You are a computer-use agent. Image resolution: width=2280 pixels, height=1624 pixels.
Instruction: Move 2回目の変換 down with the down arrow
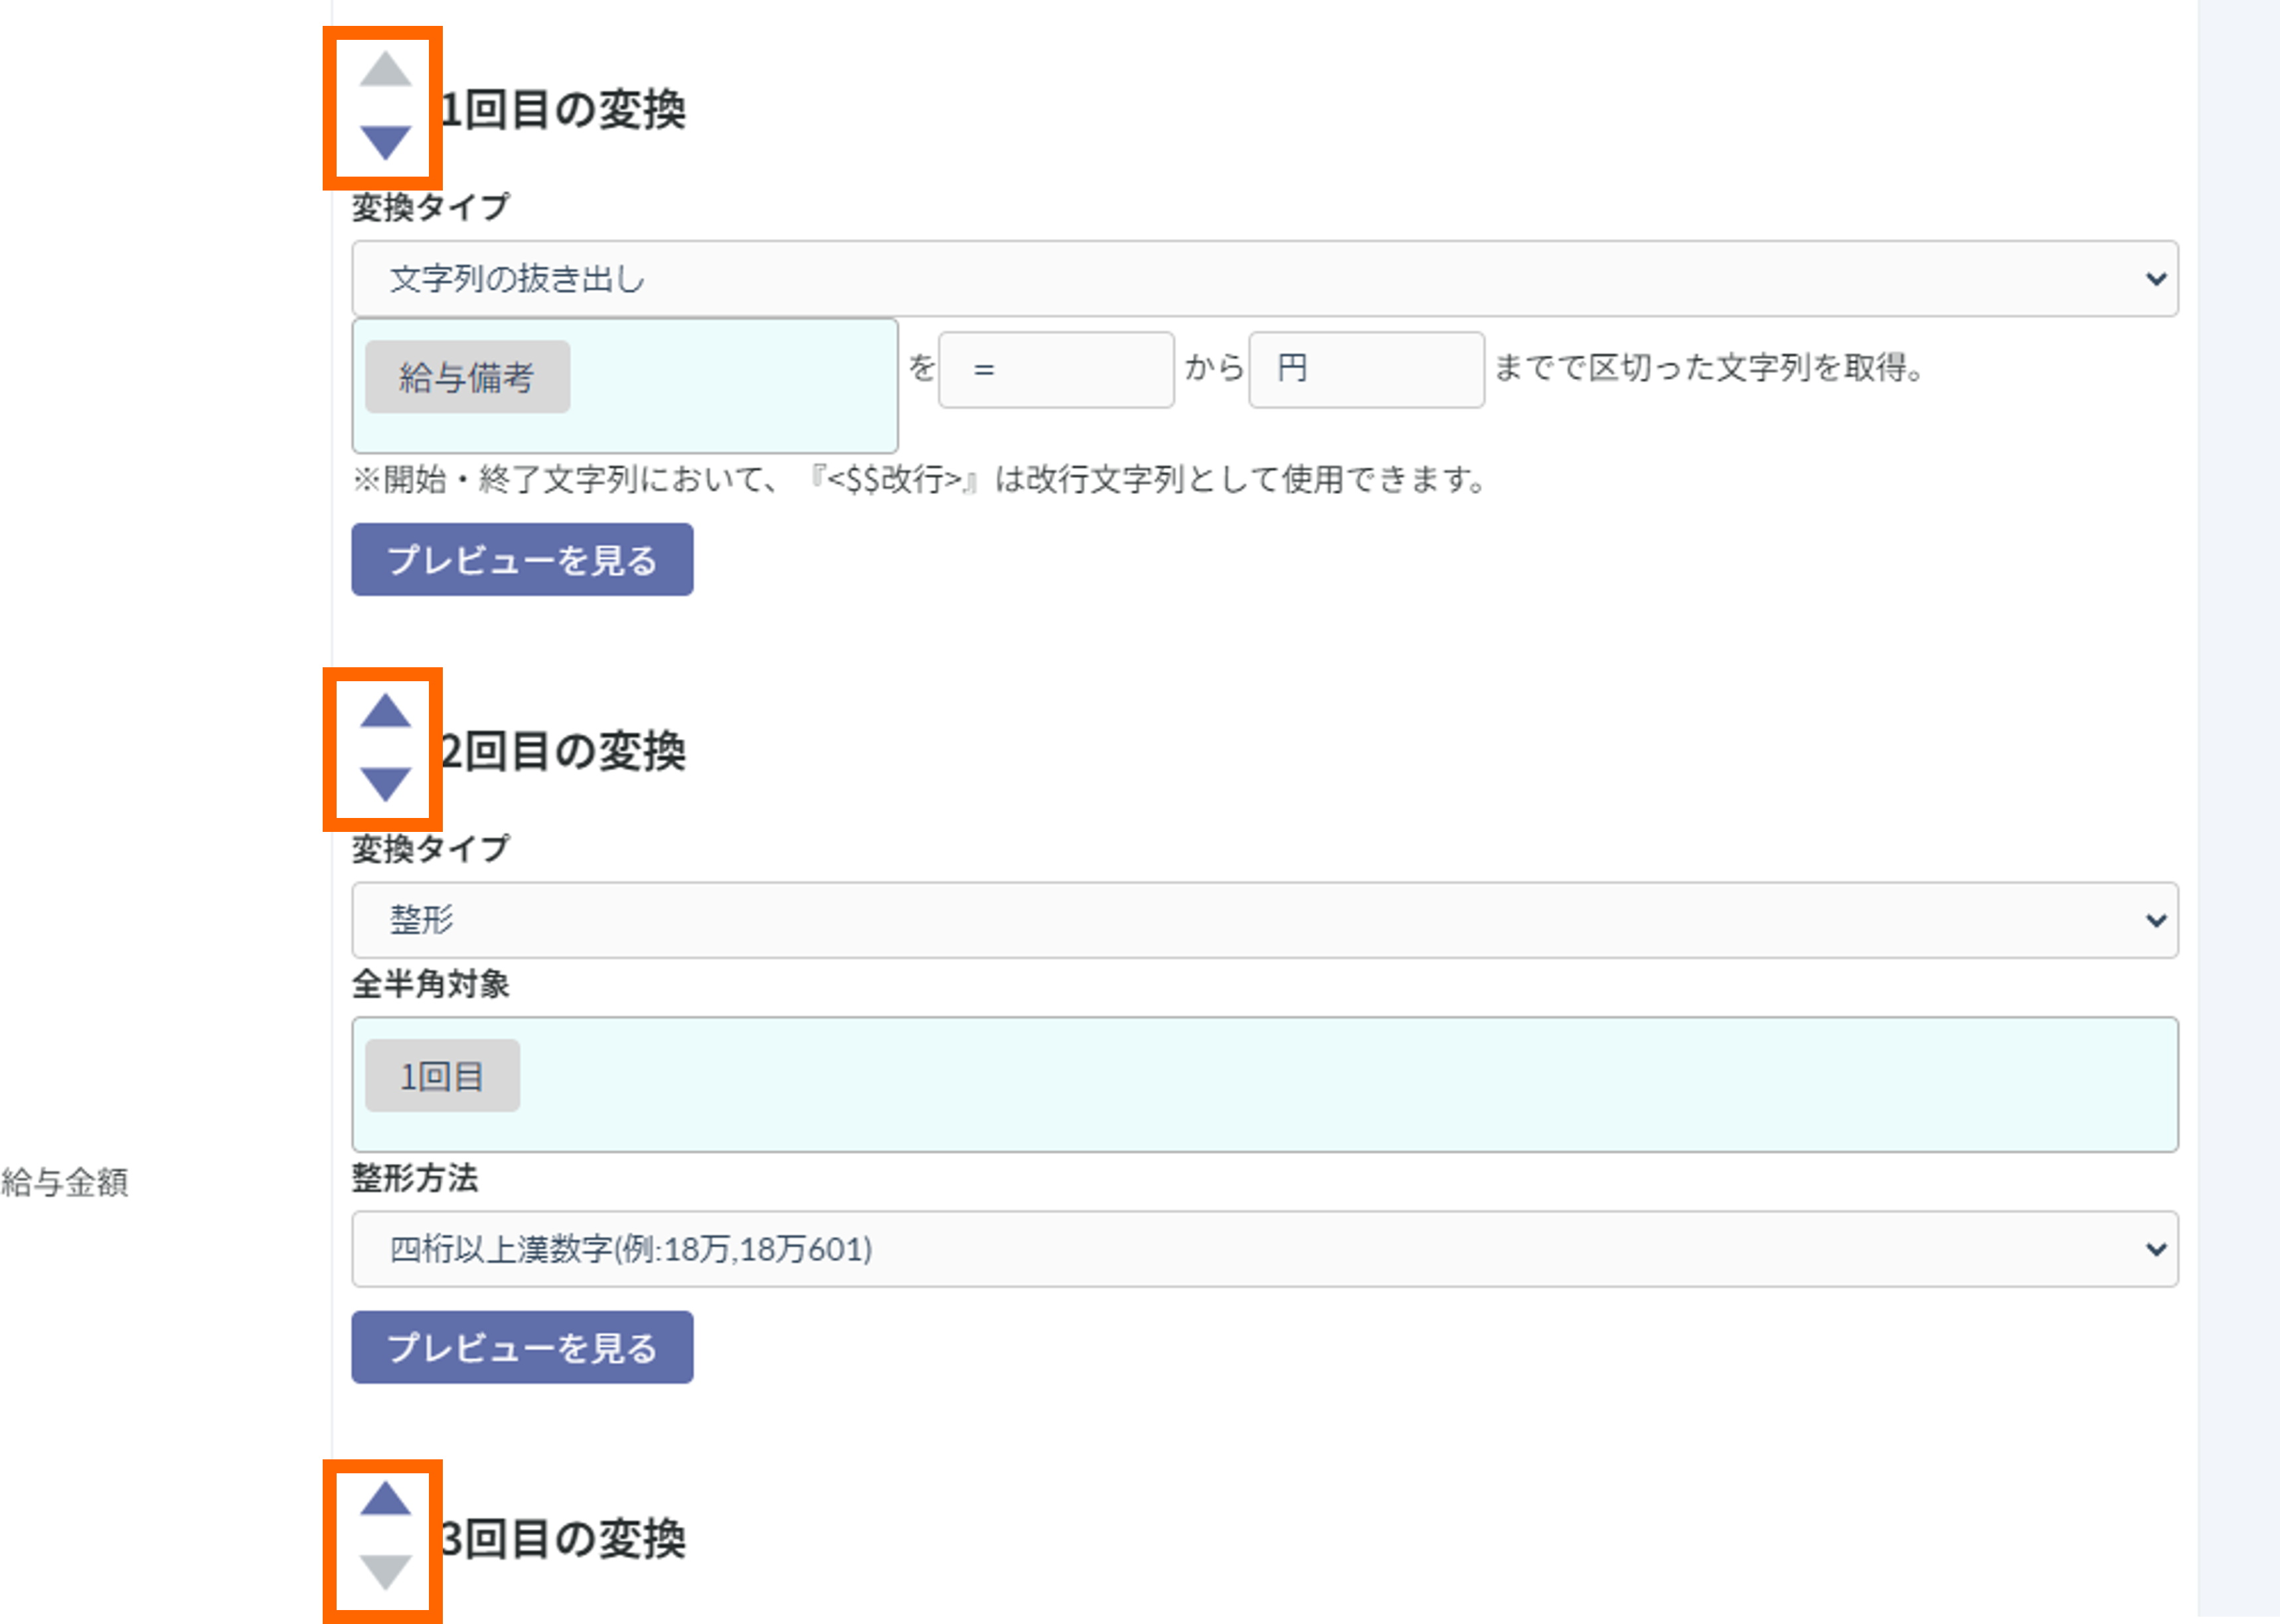tap(385, 785)
